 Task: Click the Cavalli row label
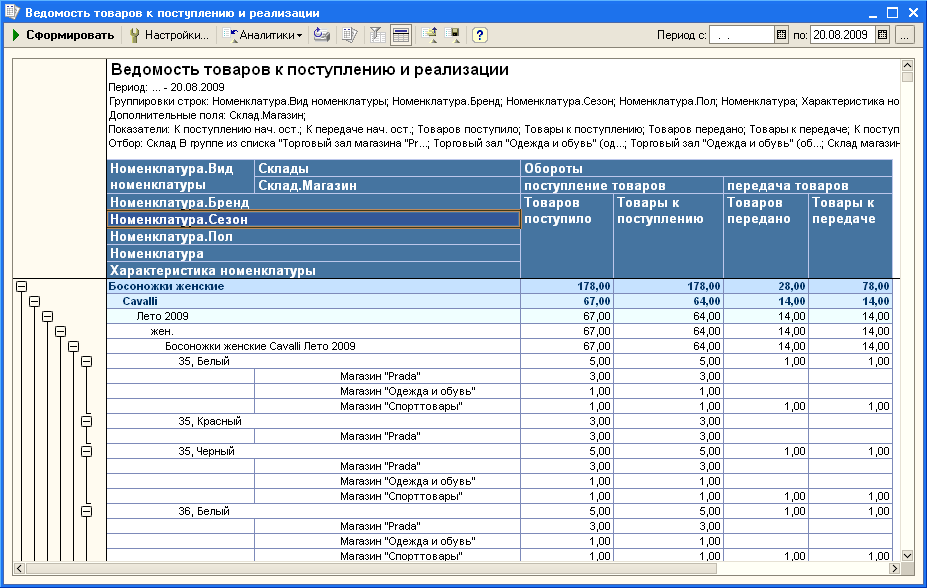pos(140,301)
